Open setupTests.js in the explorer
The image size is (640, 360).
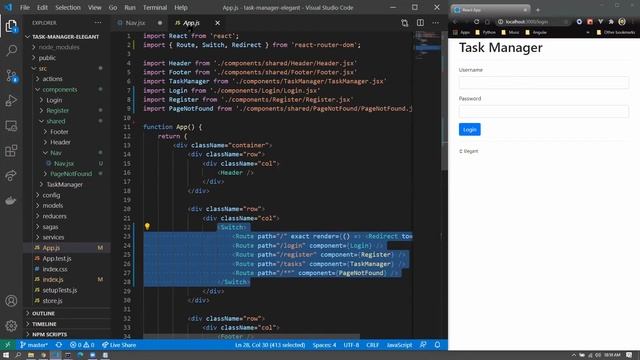click(60, 290)
